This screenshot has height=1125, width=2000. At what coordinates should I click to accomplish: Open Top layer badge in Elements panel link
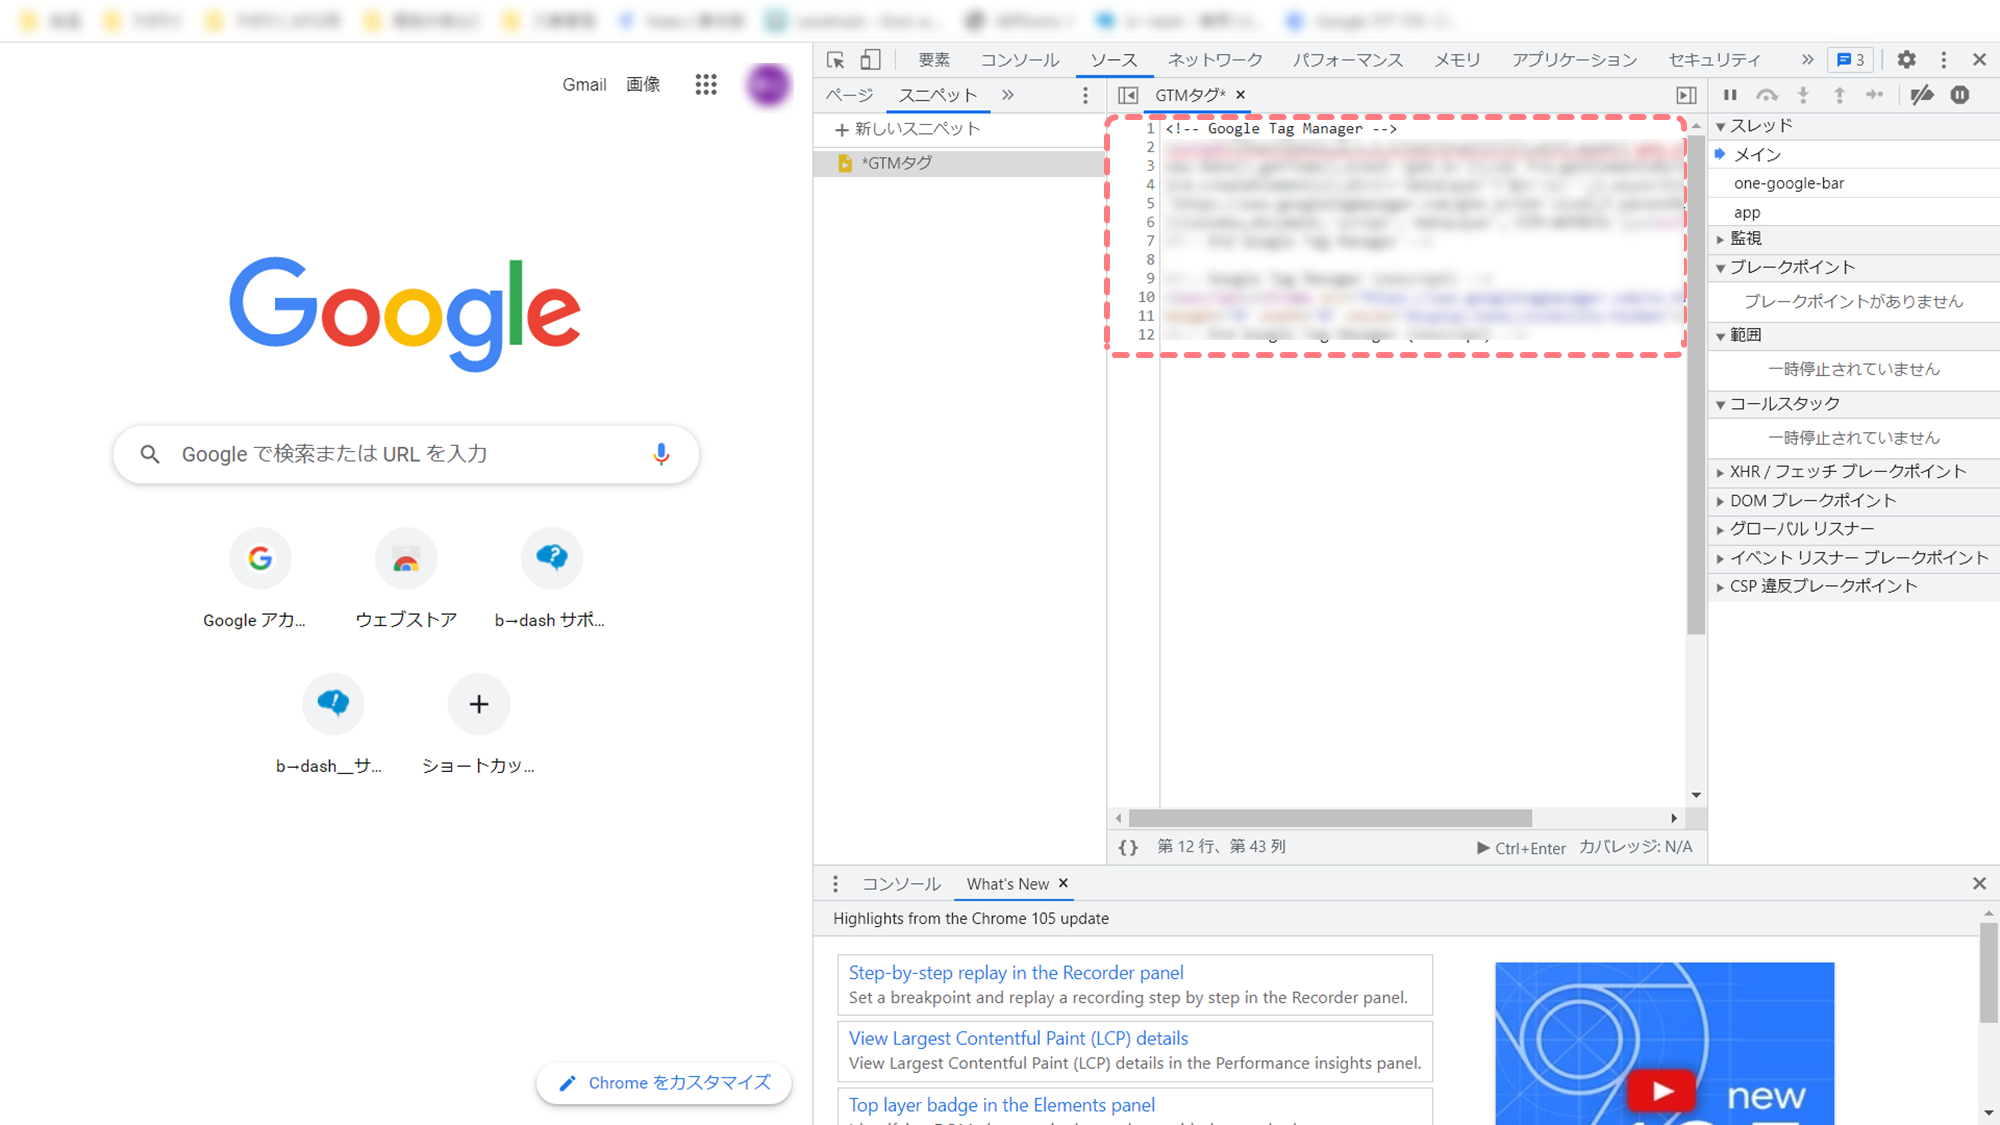click(1002, 1105)
